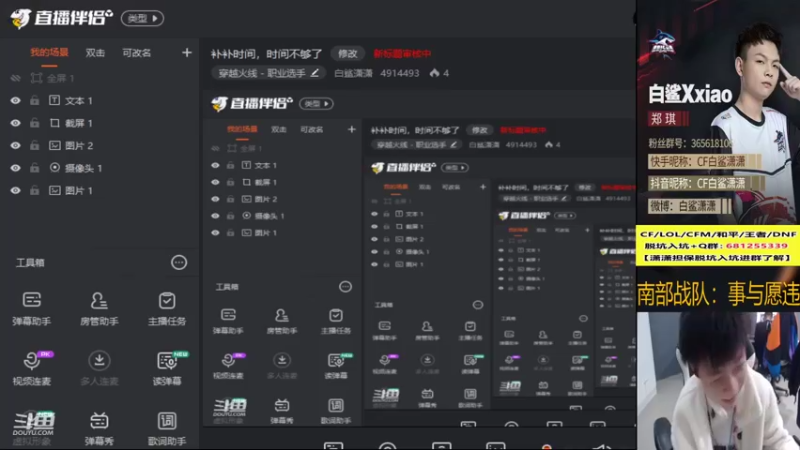This screenshot has height=450, width=800.
Task: Click the 直播伴侣 logo in the header
Action: point(61,18)
